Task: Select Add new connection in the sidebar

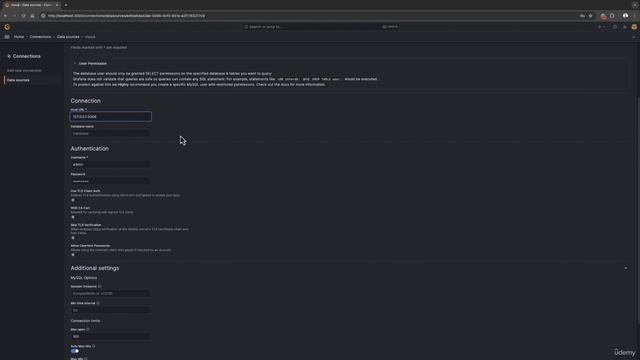Action: [x=24, y=71]
